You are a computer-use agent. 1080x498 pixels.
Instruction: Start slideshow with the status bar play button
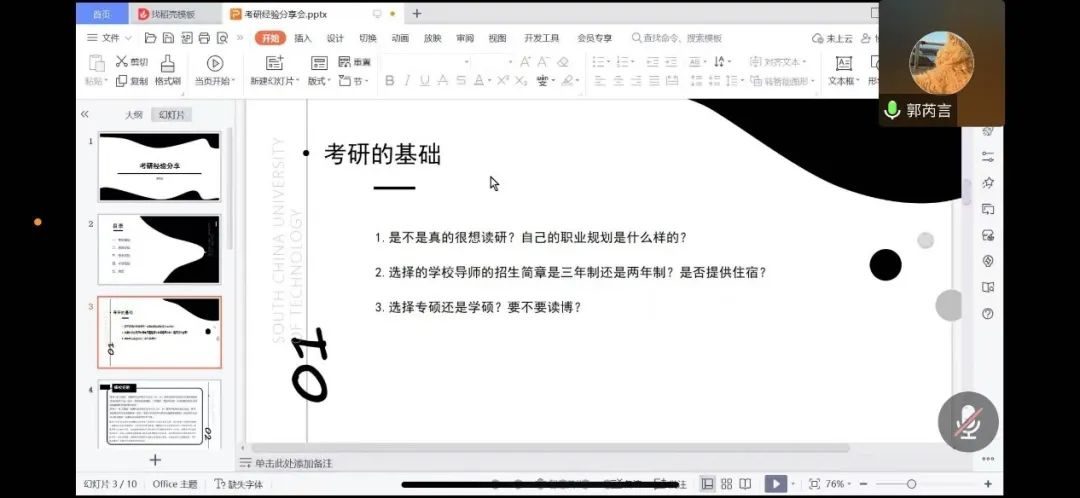tap(775, 484)
